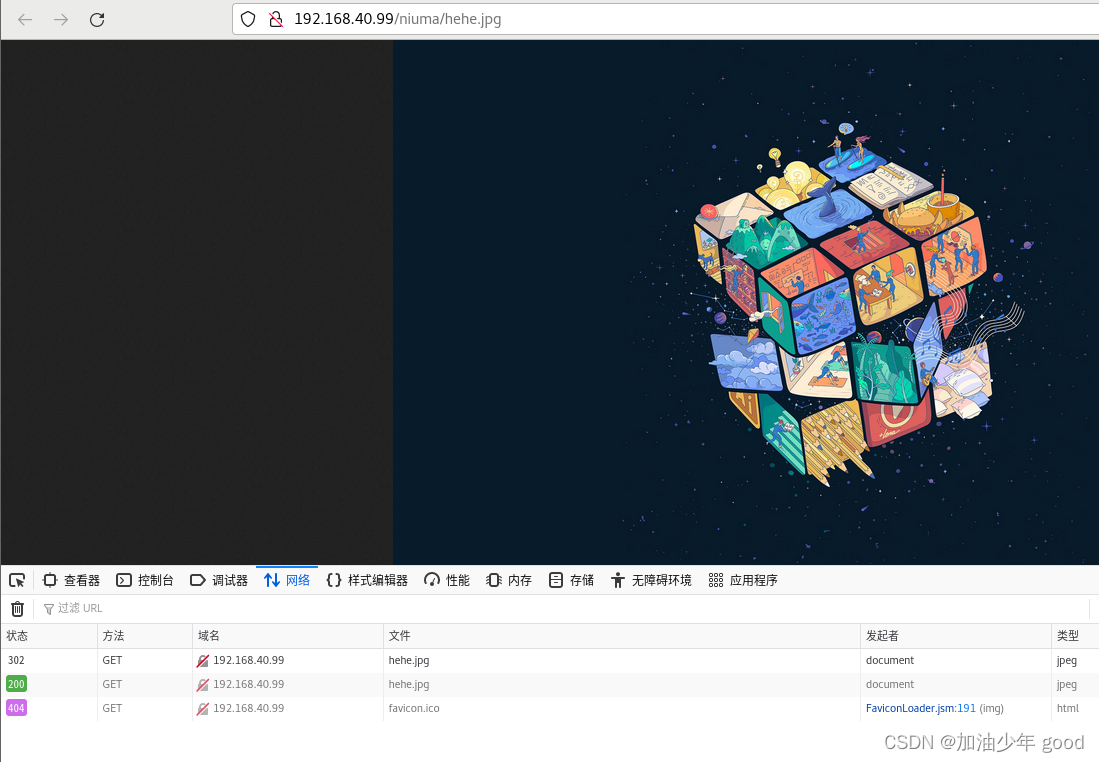Screen dimensions: 1099x762
Task: Reload the current page
Action: click(97, 20)
